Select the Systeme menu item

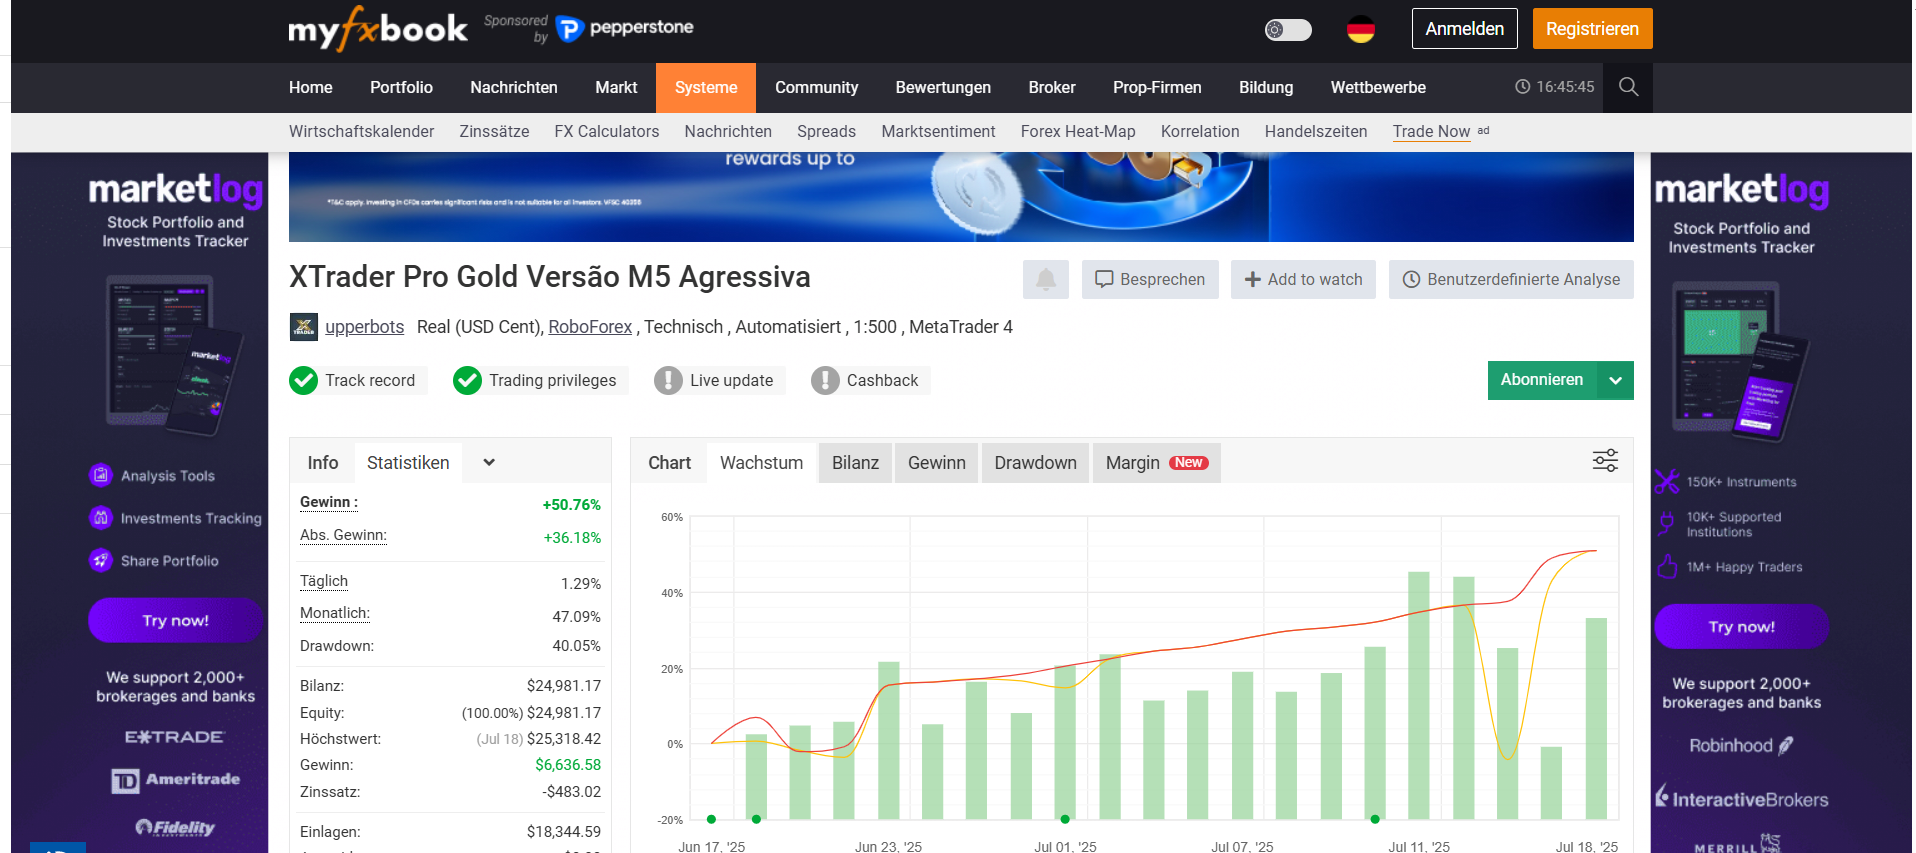tap(706, 87)
